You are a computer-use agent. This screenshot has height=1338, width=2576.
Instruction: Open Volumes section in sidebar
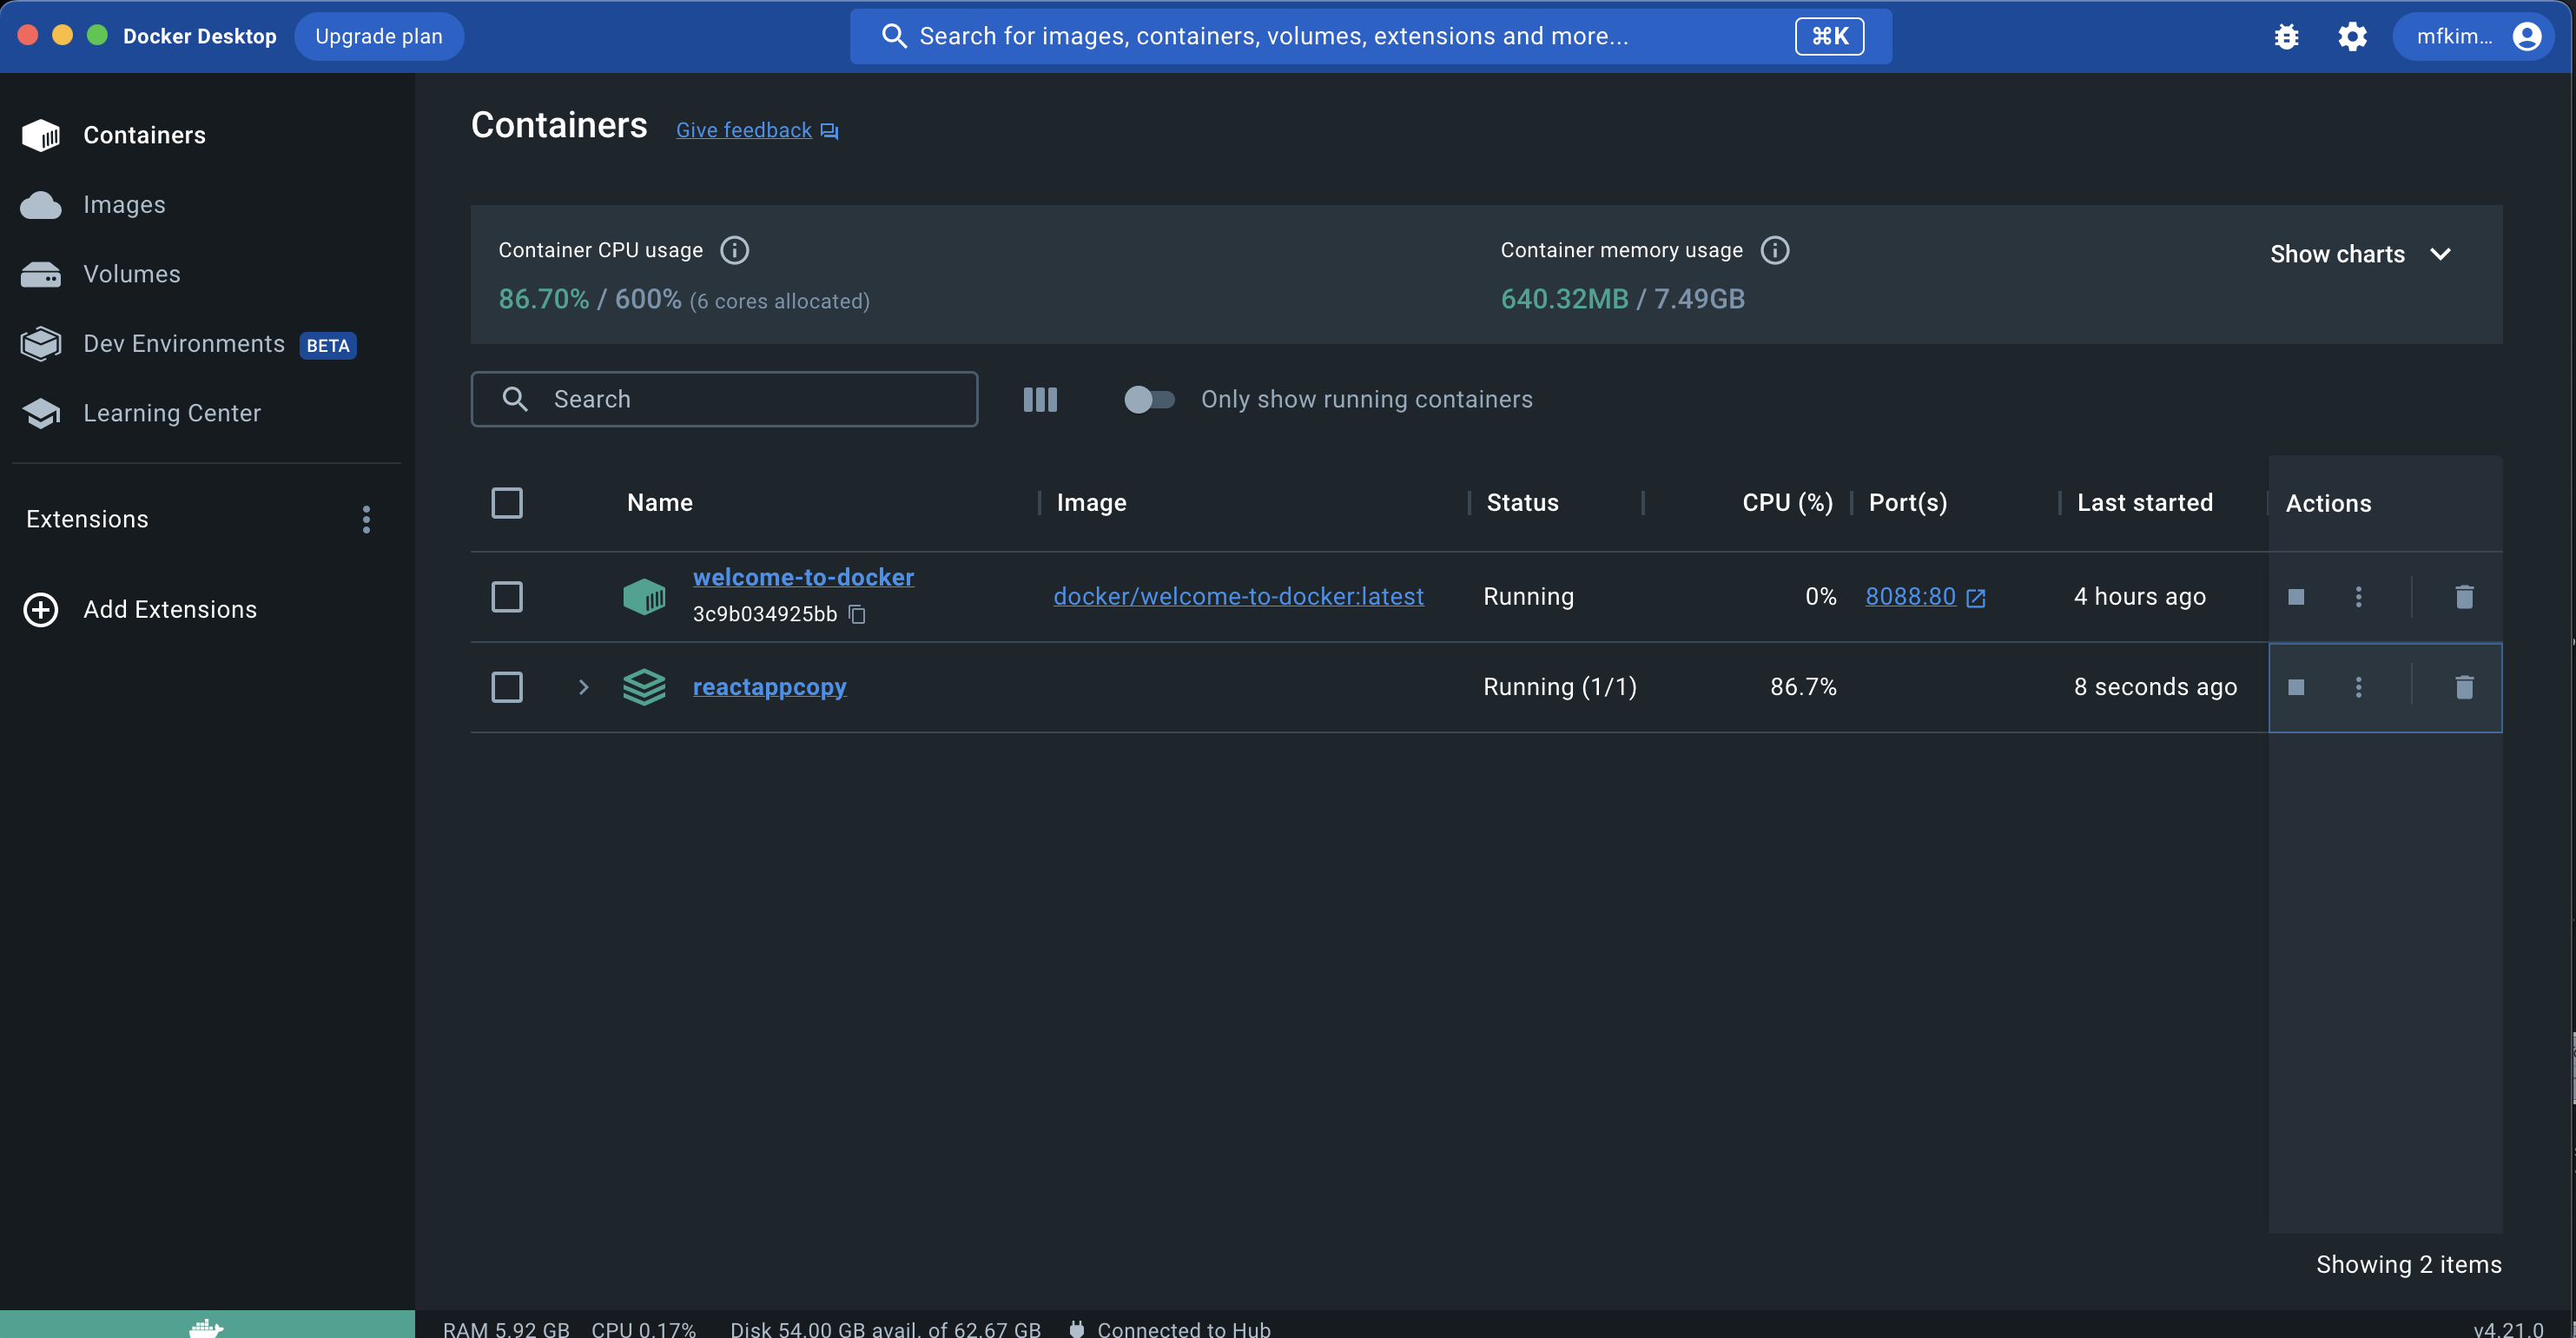[131, 274]
